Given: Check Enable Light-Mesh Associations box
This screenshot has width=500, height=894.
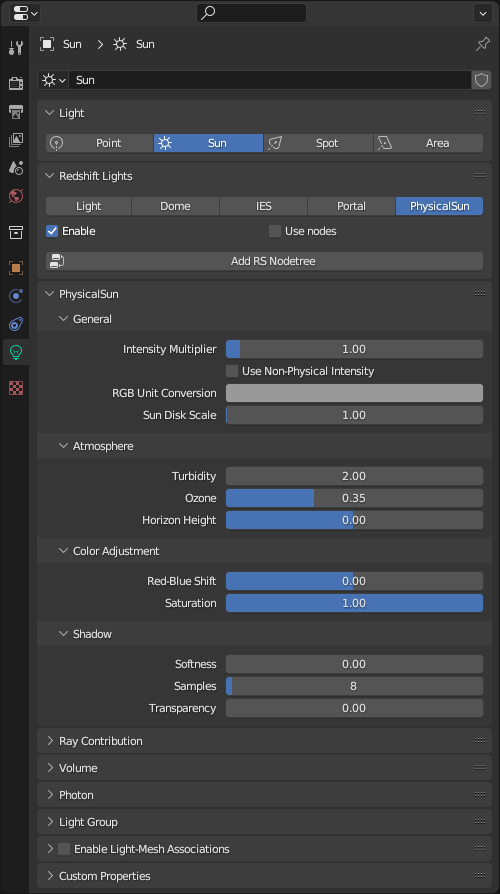Looking at the screenshot, I should tap(64, 849).
